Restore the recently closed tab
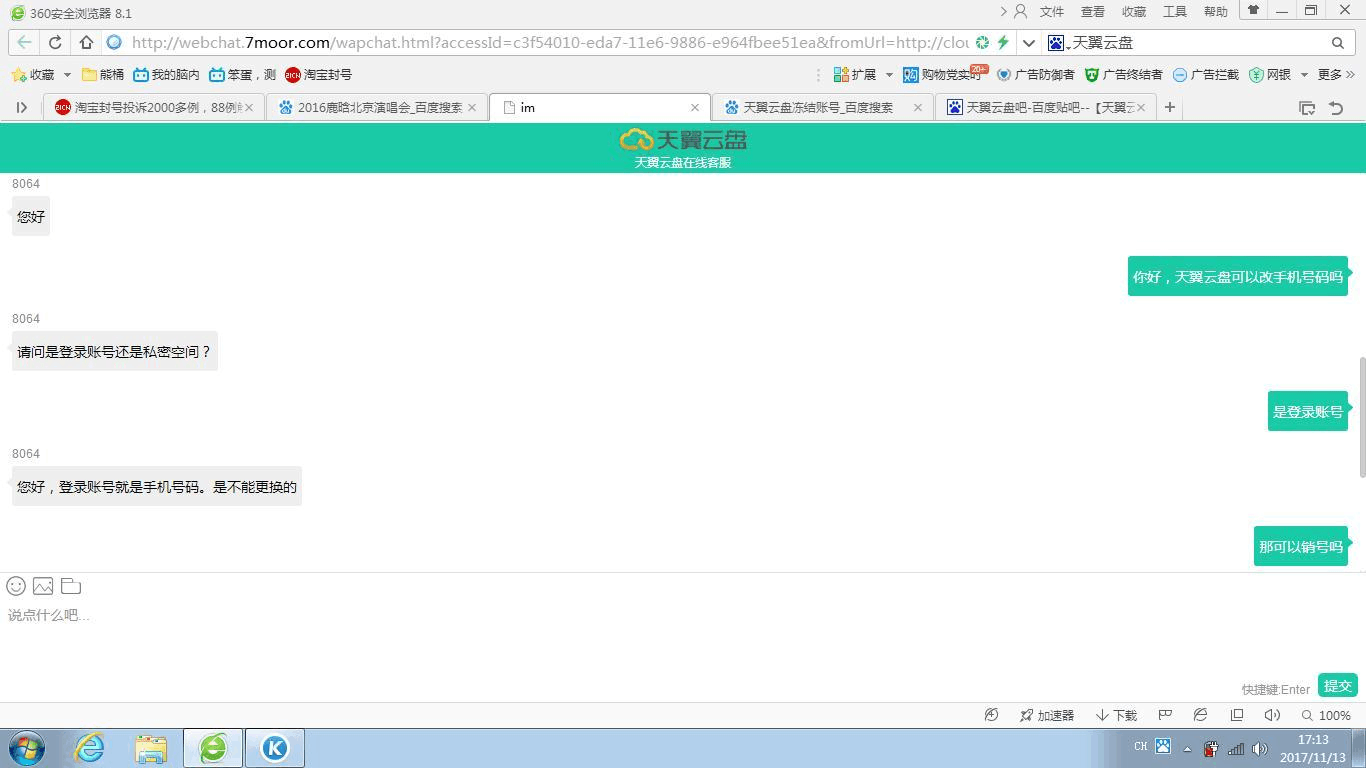This screenshot has height=768, width=1366. pos(1335,107)
